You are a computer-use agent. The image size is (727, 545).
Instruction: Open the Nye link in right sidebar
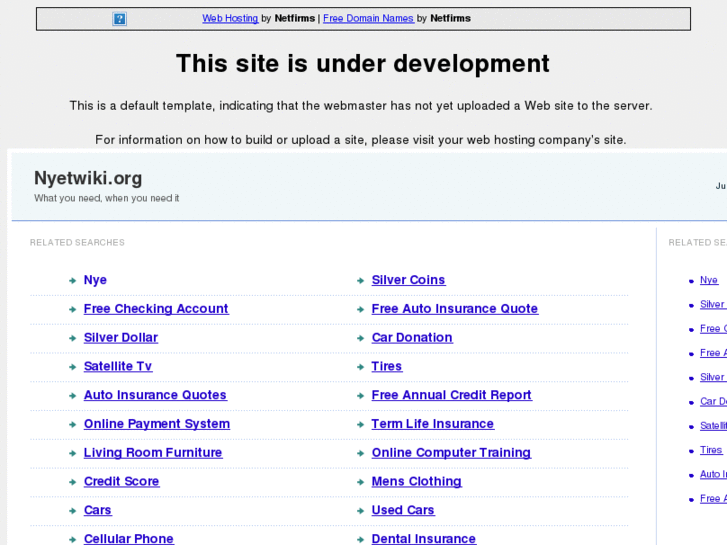tap(709, 280)
